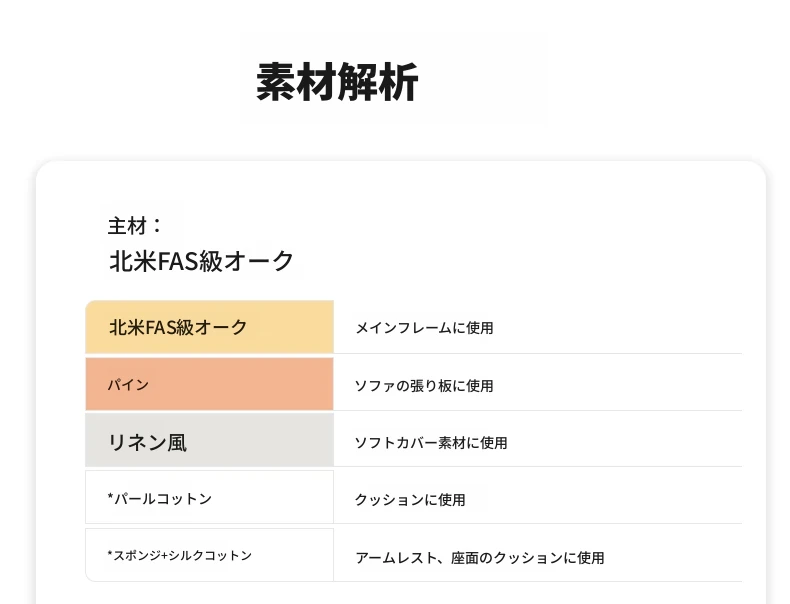Image resolution: width=790 pixels, height=604 pixels.
Task: Select the *パールコットン table cell
Action: tap(209, 498)
